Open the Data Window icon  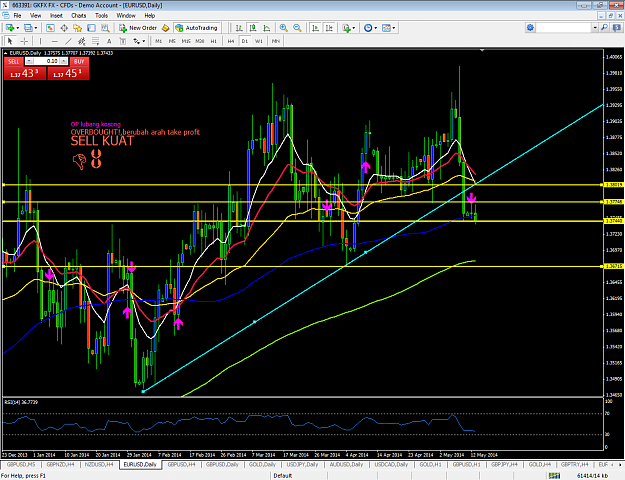64,28
